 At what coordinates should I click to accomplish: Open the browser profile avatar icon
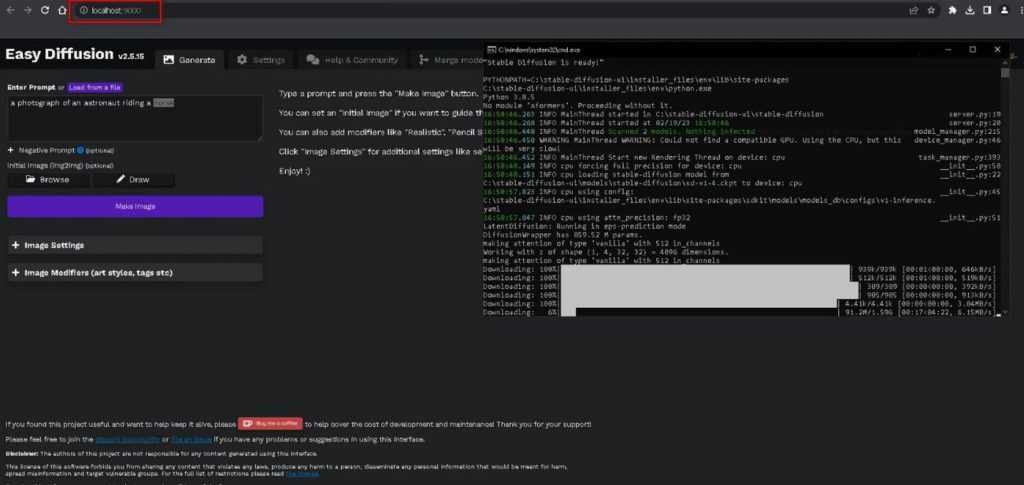click(1003, 10)
